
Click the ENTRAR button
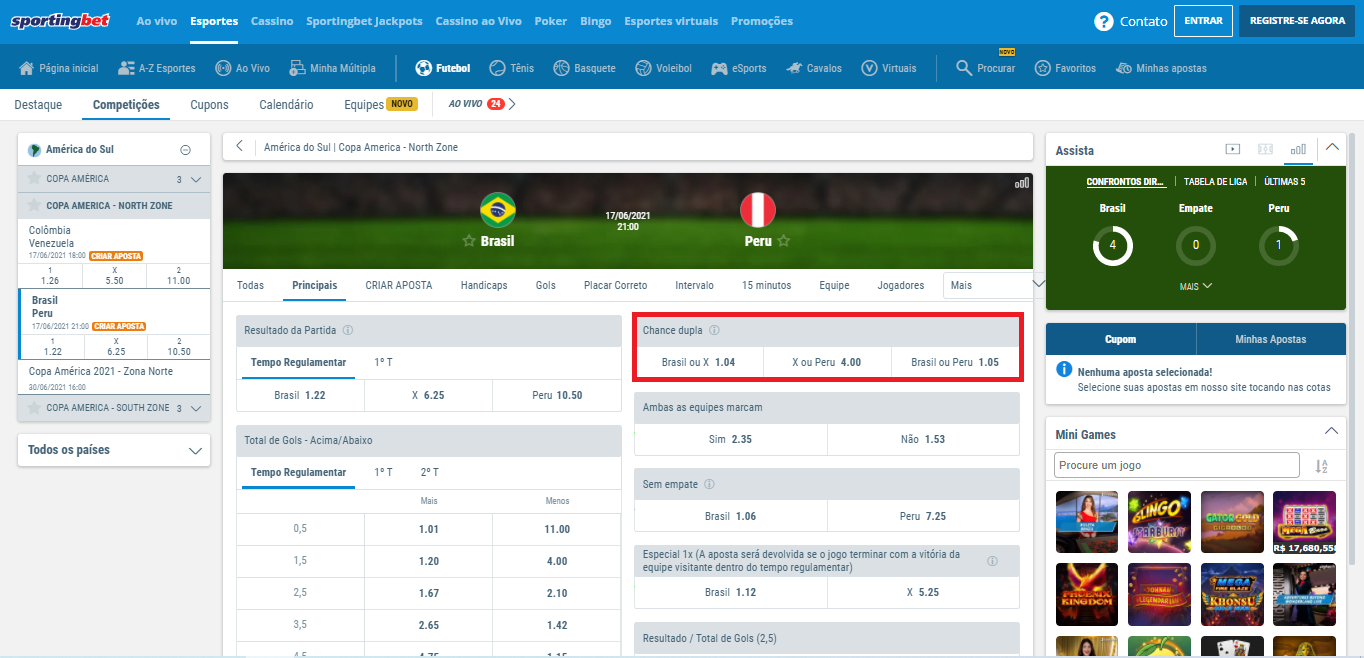click(1203, 21)
